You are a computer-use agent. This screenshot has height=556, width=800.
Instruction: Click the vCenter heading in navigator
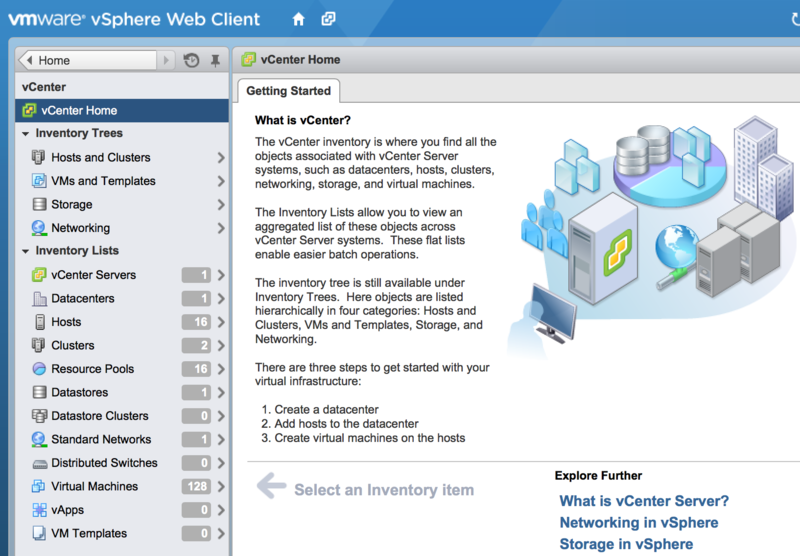pos(44,87)
